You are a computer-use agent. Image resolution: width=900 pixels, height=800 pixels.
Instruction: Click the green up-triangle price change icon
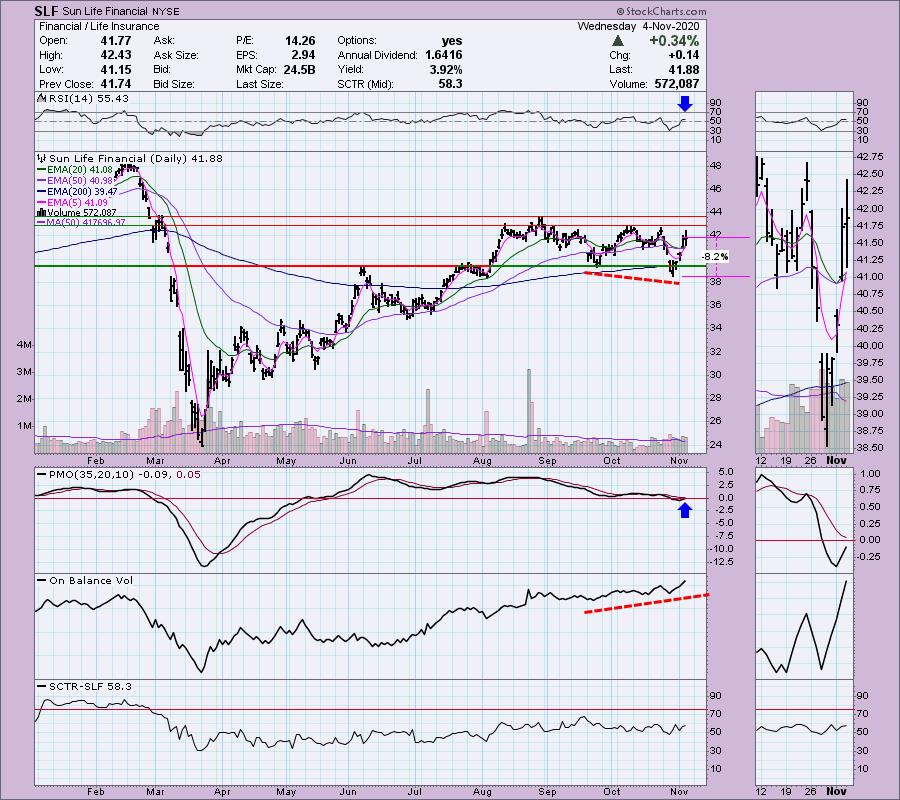pyautogui.click(x=618, y=41)
